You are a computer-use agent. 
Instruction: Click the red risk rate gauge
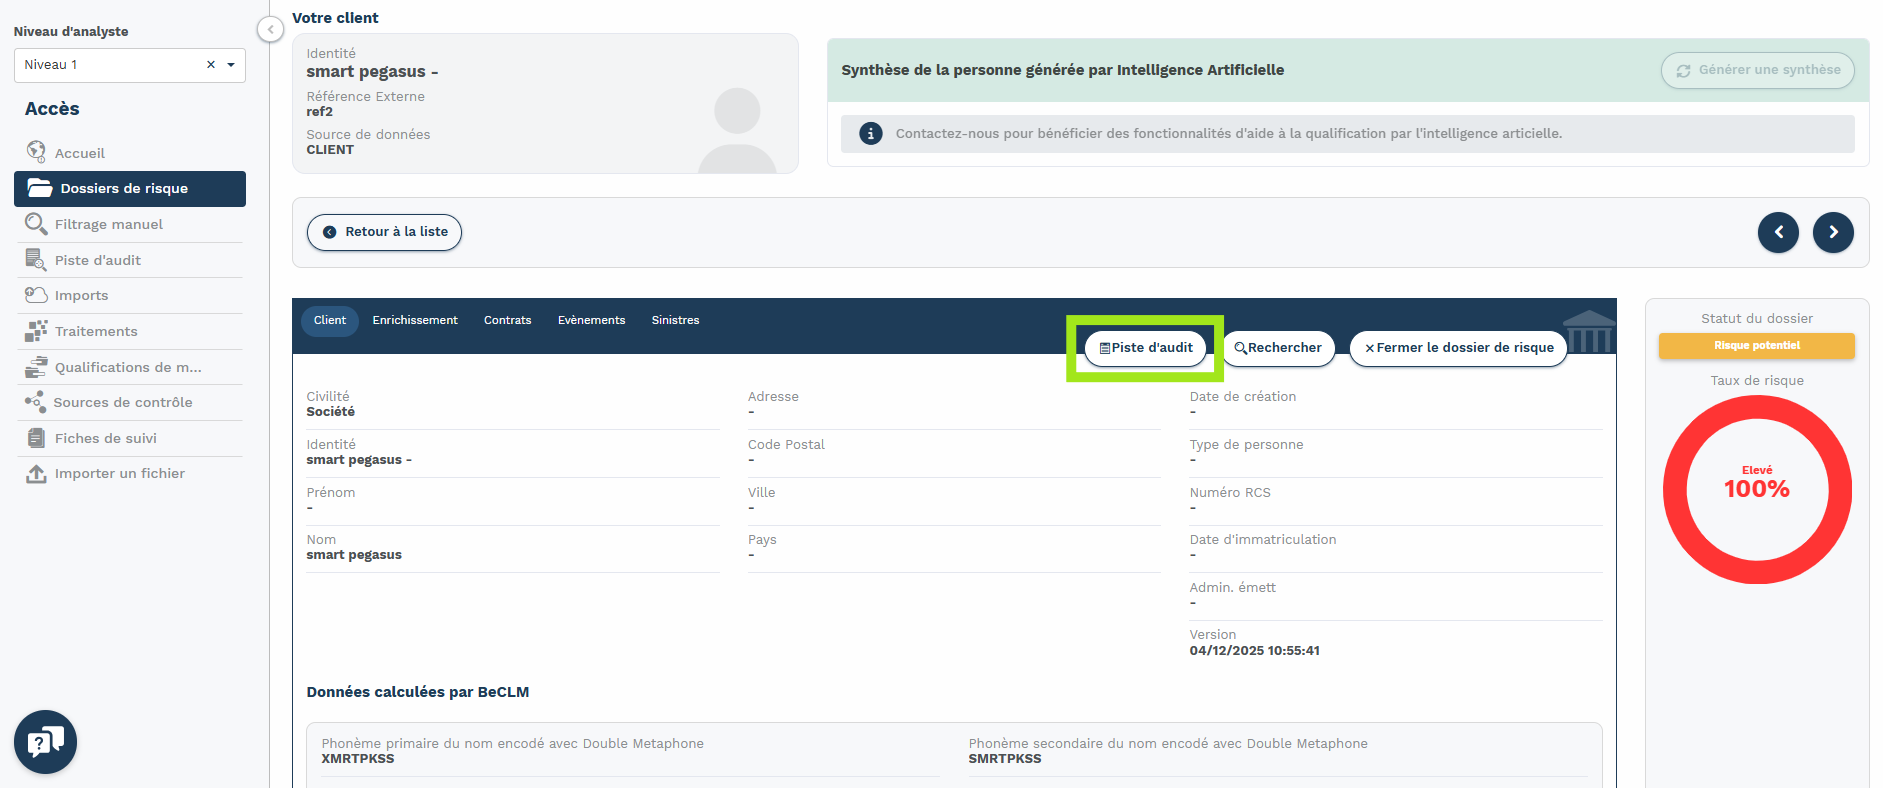1756,489
